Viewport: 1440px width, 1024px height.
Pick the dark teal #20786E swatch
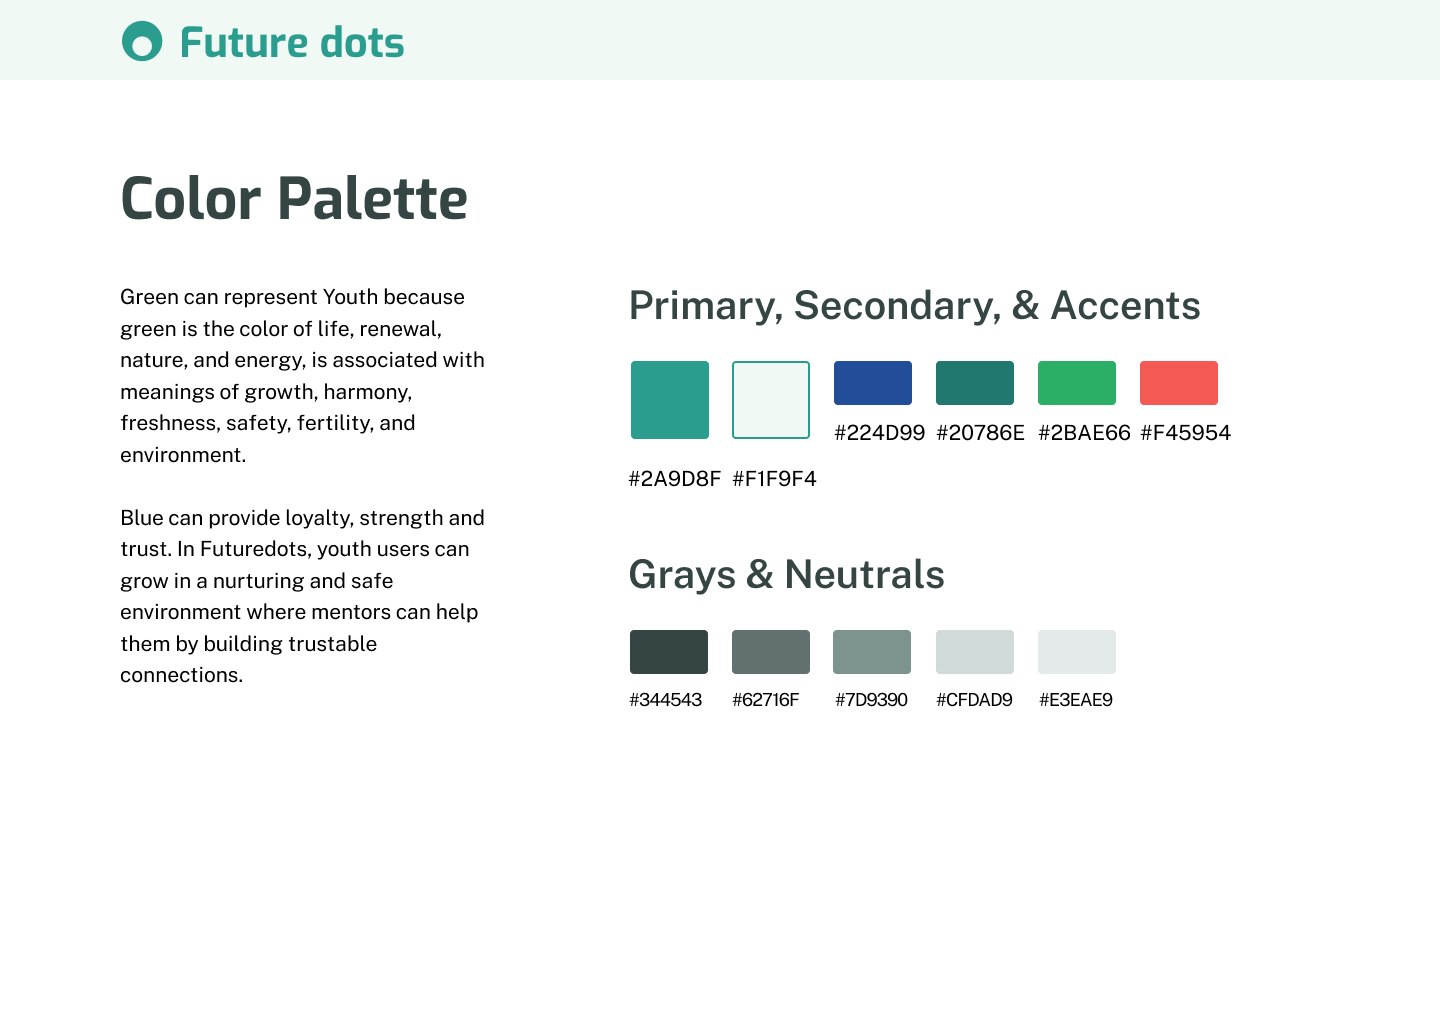[x=975, y=383]
